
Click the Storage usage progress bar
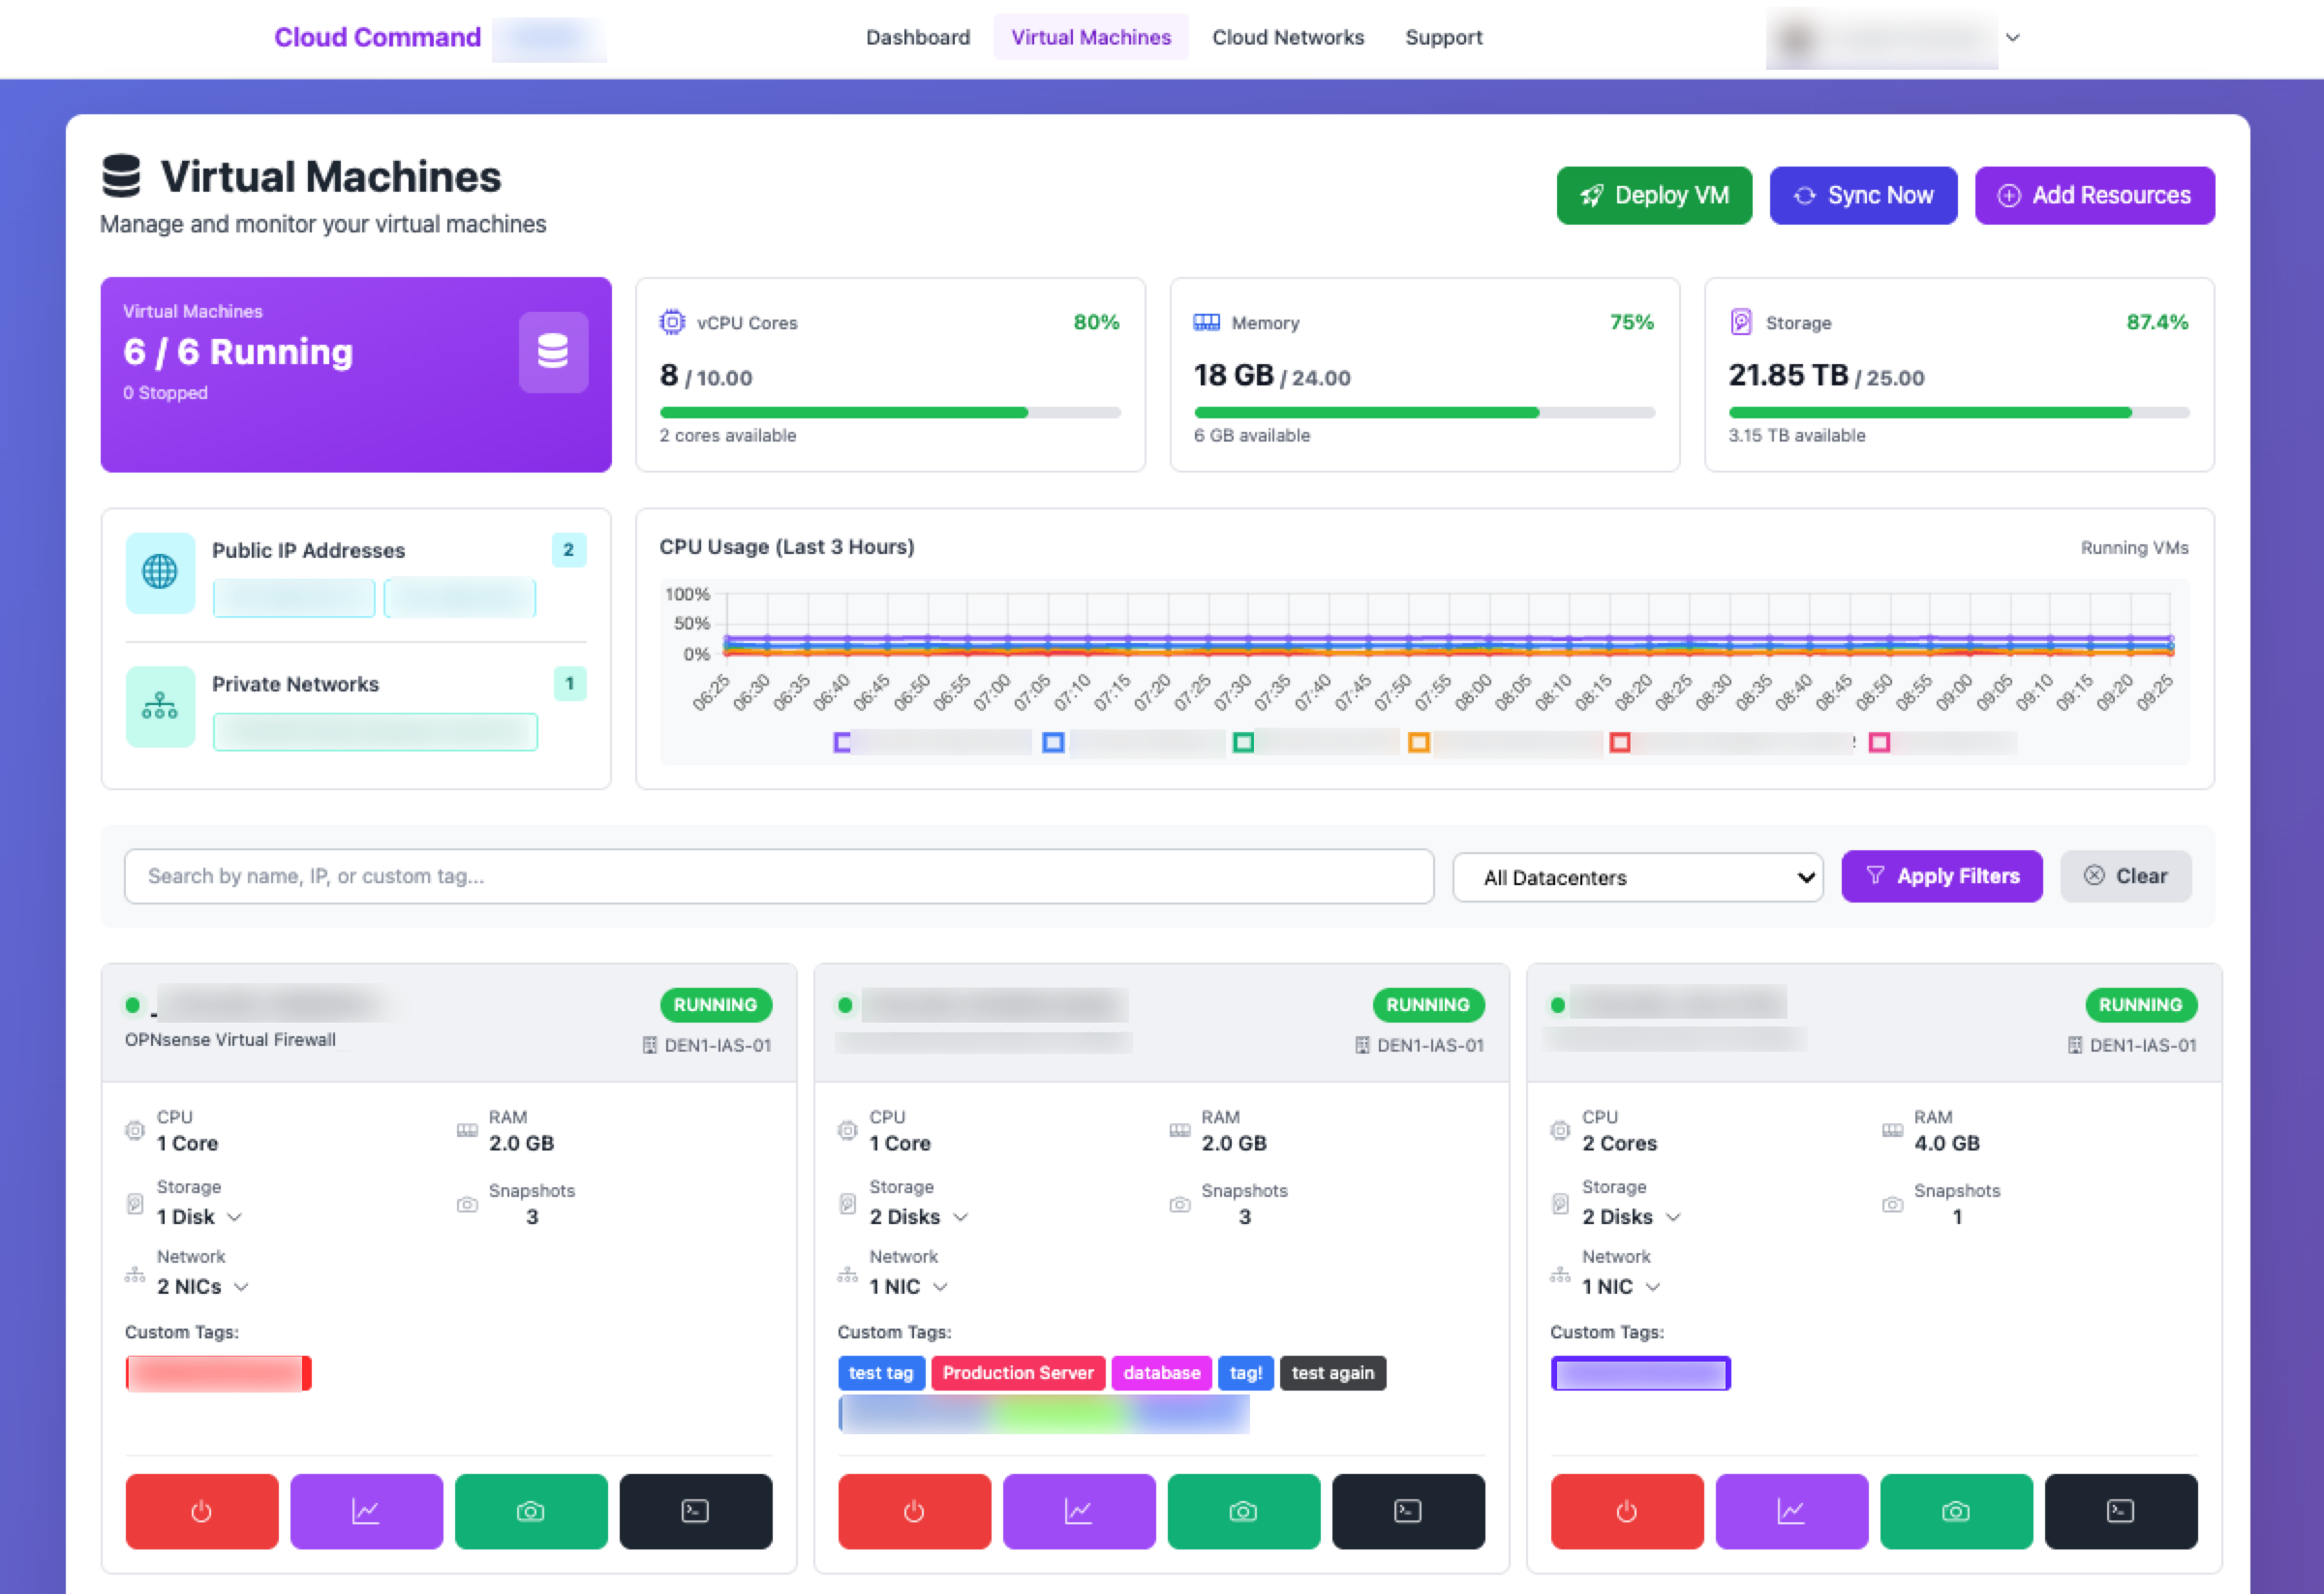pyautogui.click(x=1958, y=412)
